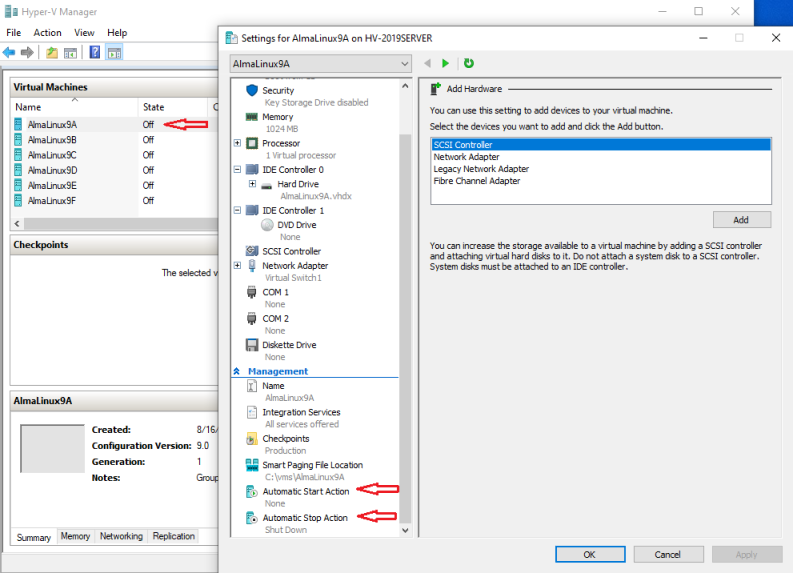Select the Hard Drive icon under IDE Controller 0
Image resolution: width=793 pixels, height=573 pixels.
point(267,185)
